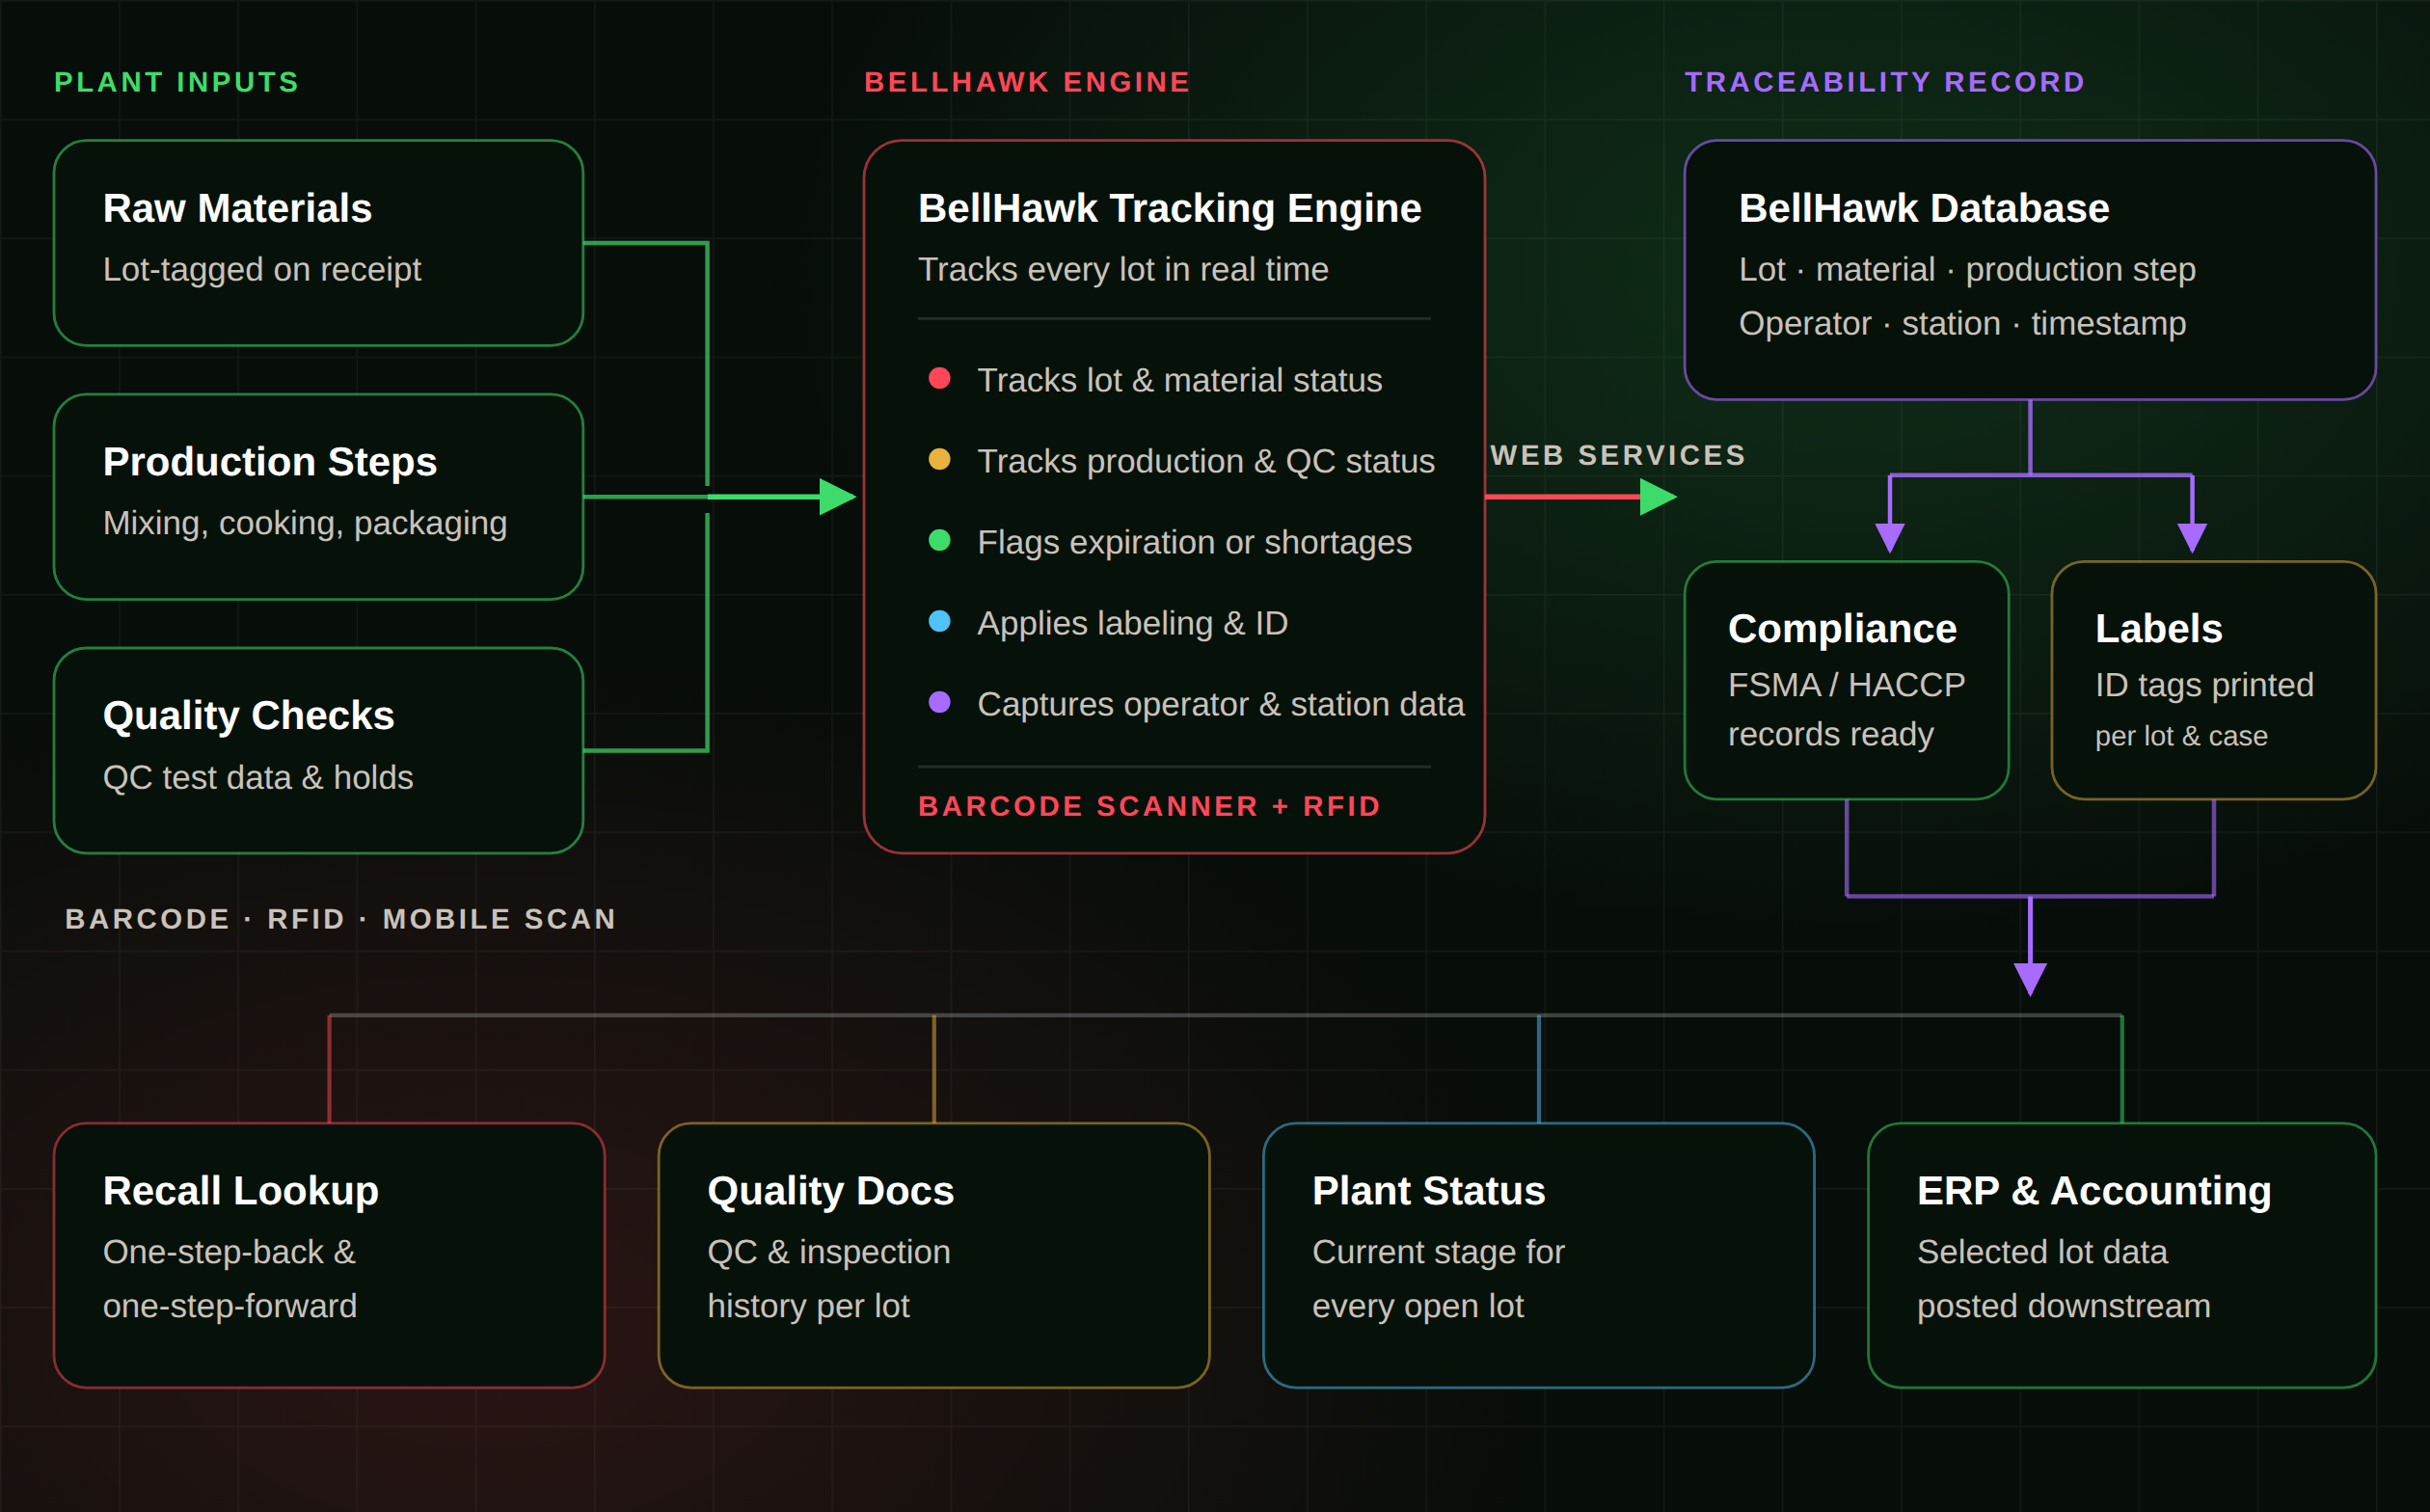Click "history per lot" text
Screen dimensions: 2430x1512
click(808, 1306)
